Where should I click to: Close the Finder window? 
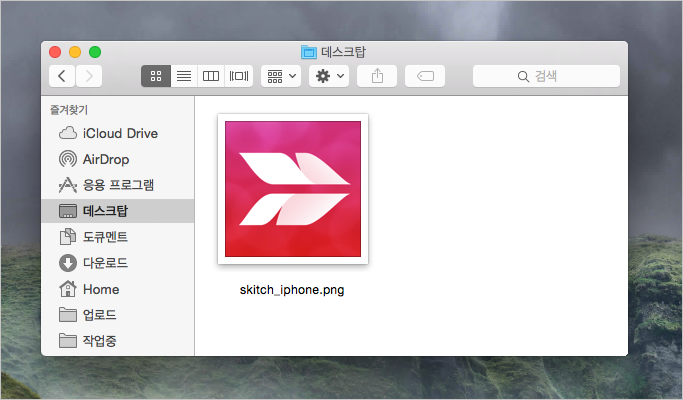(55, 52)
